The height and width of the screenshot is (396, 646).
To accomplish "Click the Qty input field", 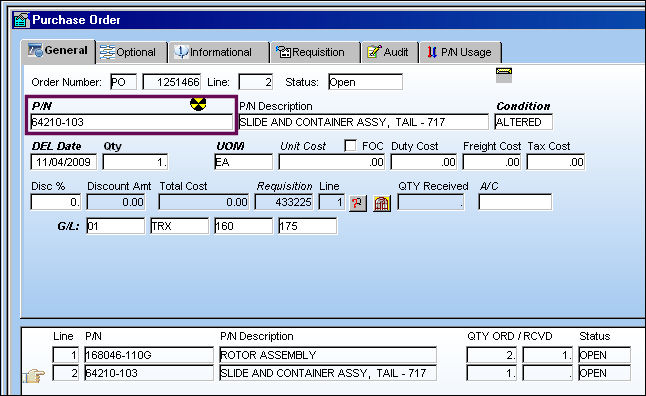I will (x=135, y=162).
